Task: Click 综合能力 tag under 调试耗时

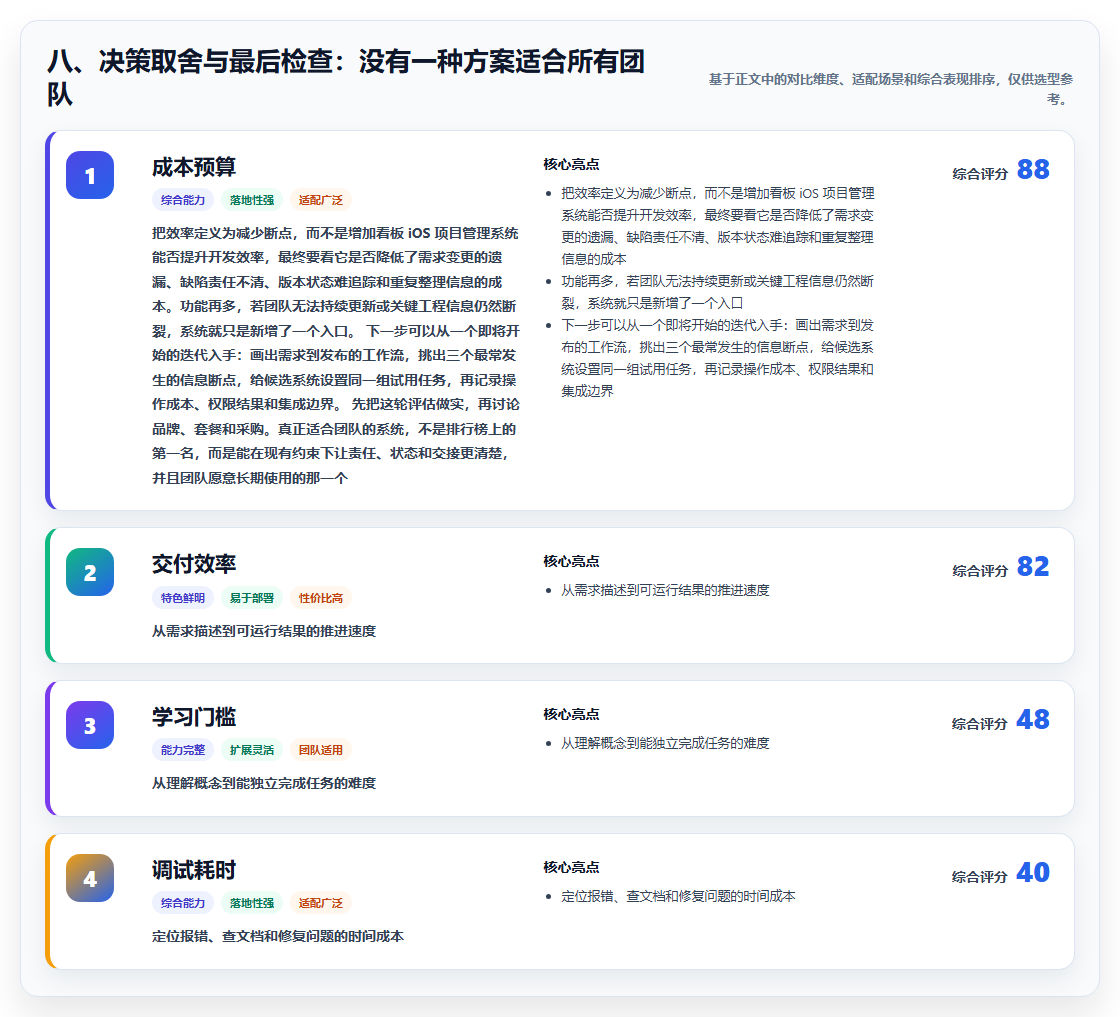Action: 183,903
